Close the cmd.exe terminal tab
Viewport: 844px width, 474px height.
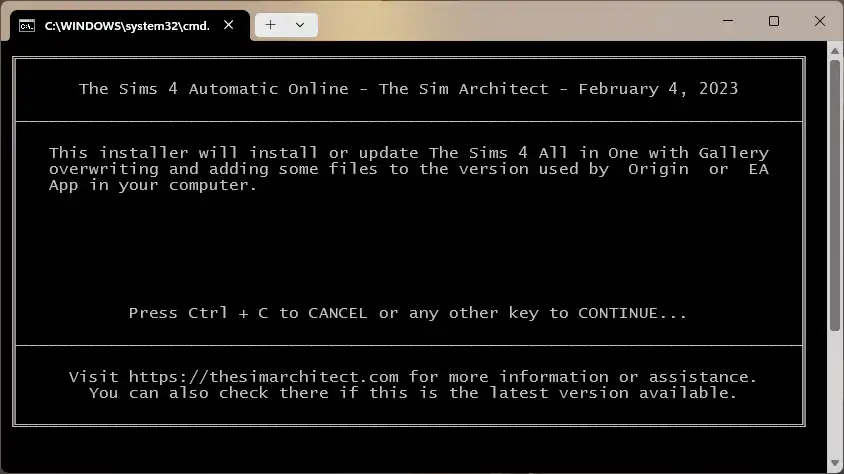(229, 25)
